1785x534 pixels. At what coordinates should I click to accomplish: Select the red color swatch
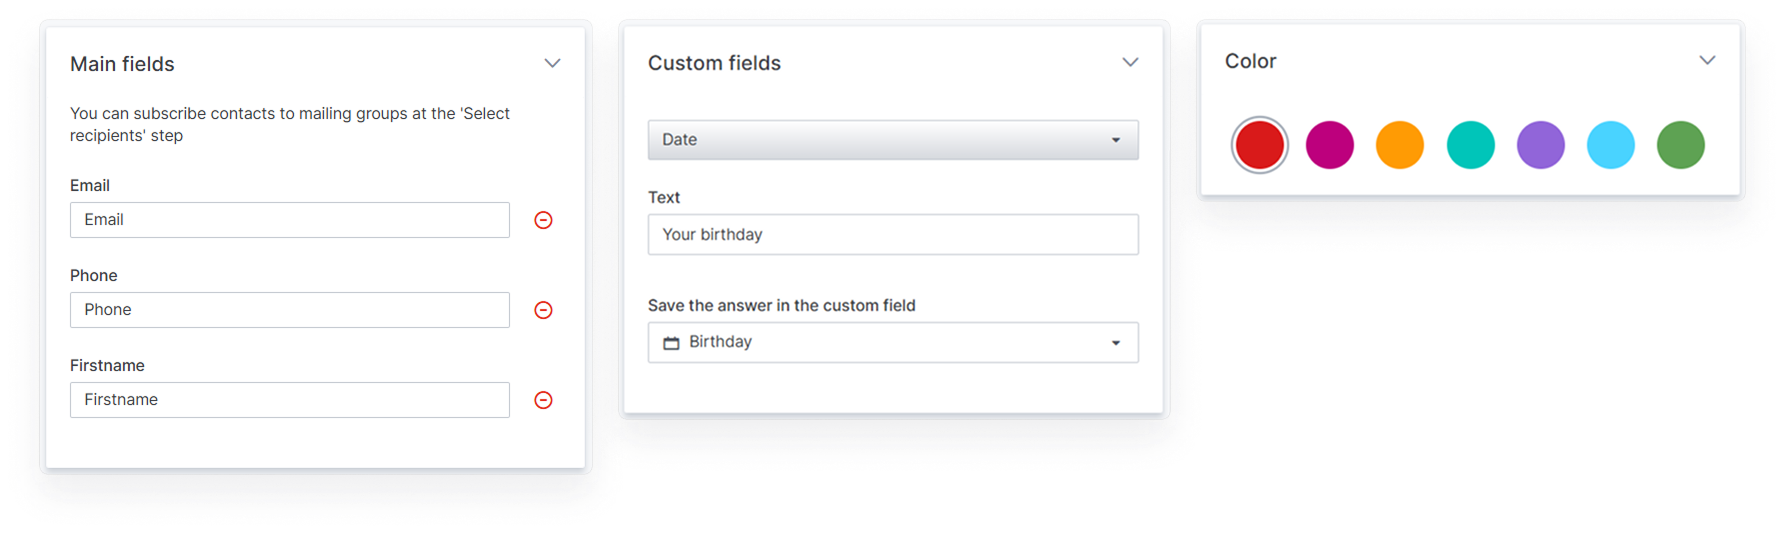point(1259,145)
